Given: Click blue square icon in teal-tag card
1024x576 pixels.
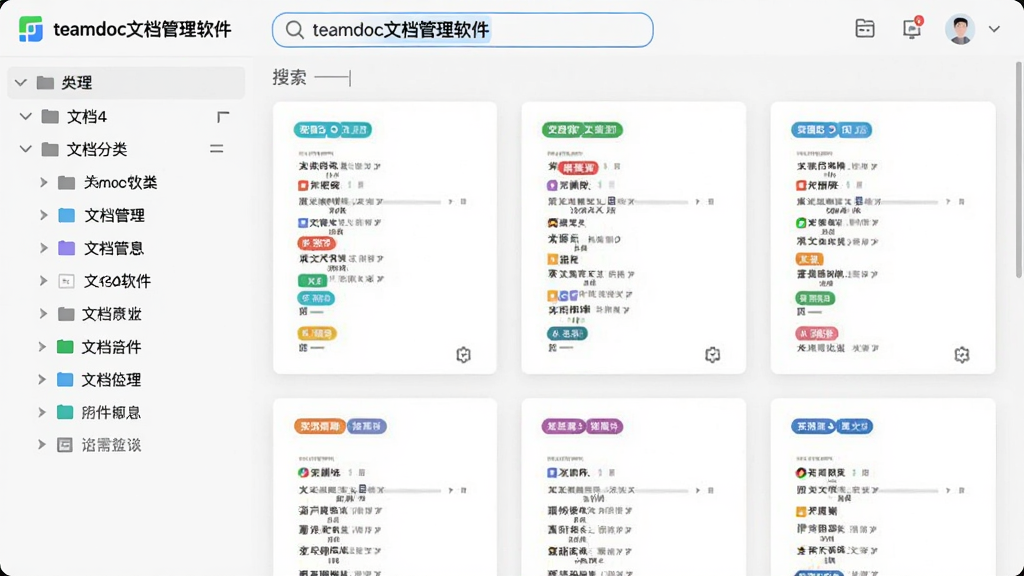Looking at the screenshot, I should pos(303,223).
